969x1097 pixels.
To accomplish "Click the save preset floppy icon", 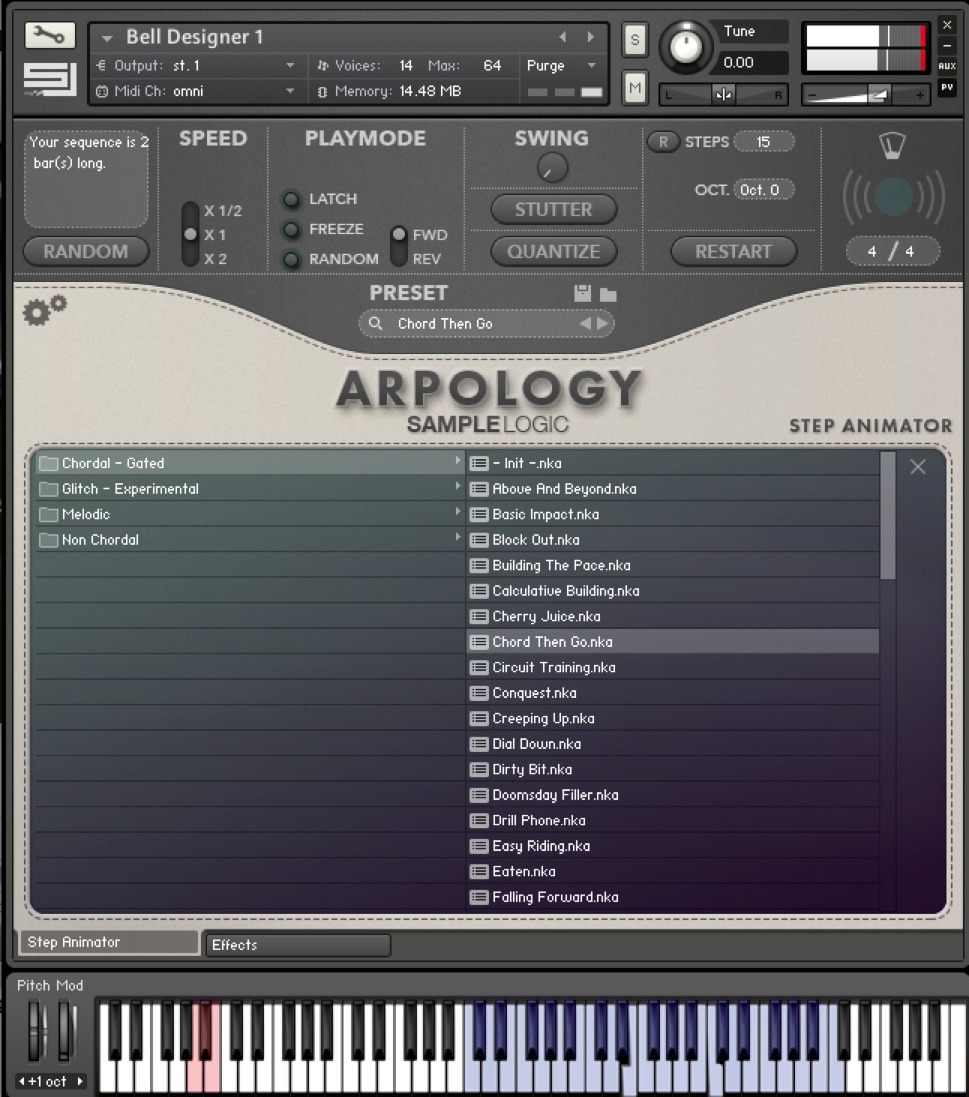I will point(583,294).
